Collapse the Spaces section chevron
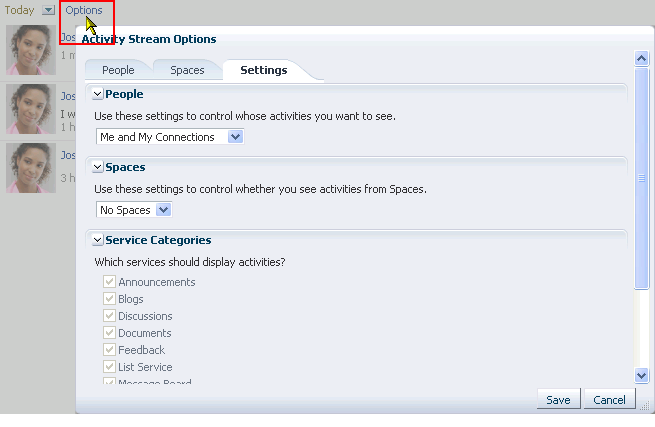The image size is (655, 427). point(97,167)
